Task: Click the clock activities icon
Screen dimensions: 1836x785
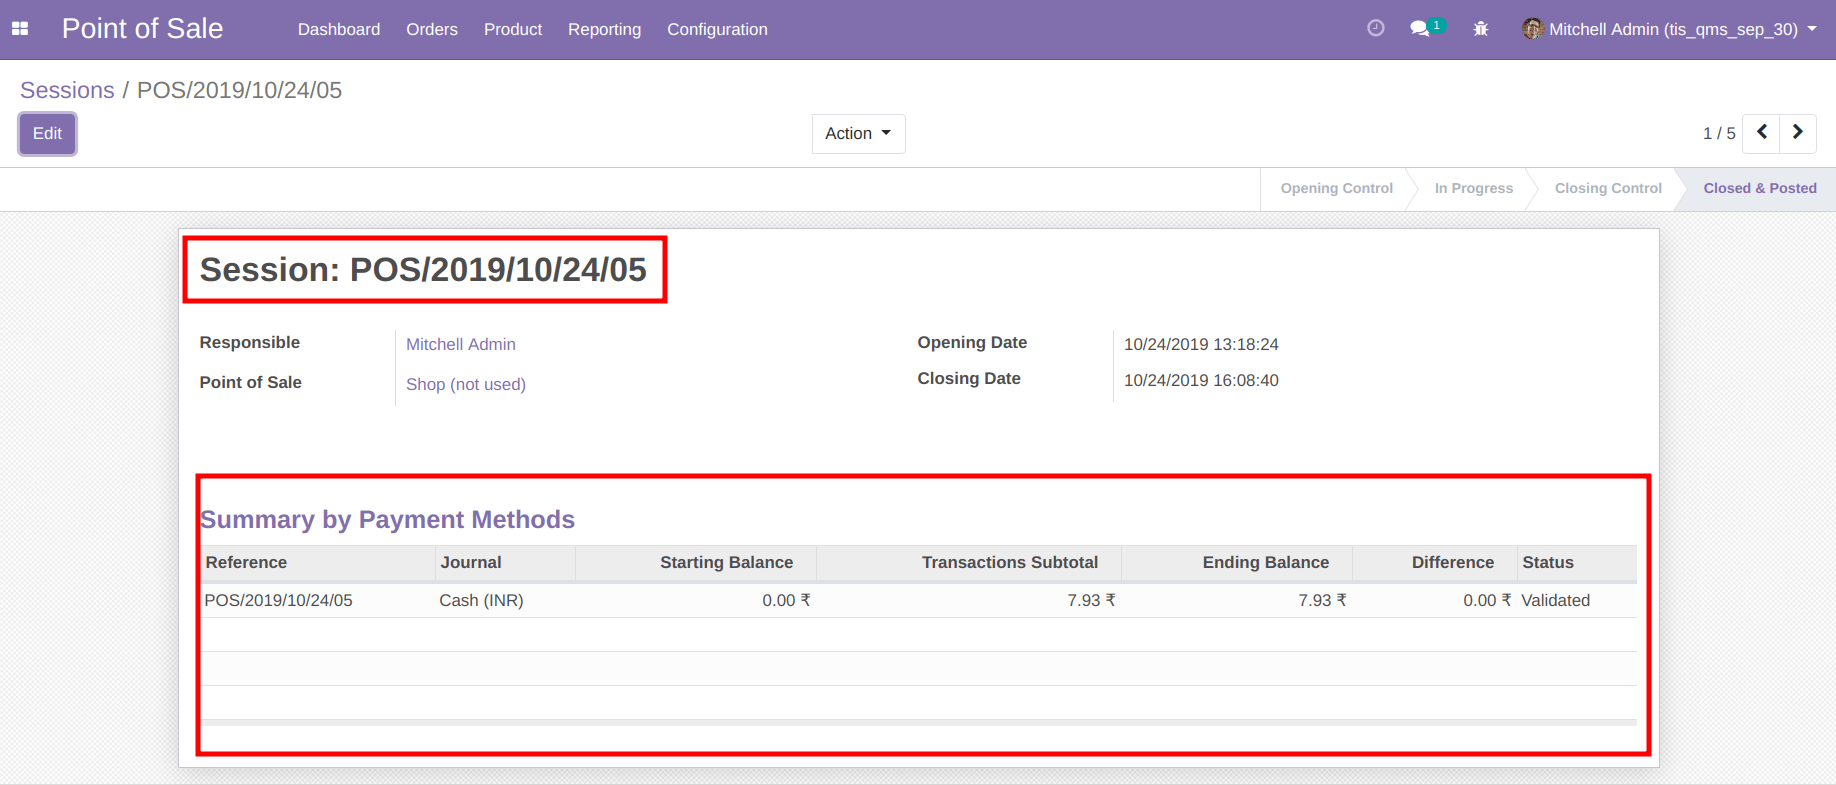Action: point(1376,29)
